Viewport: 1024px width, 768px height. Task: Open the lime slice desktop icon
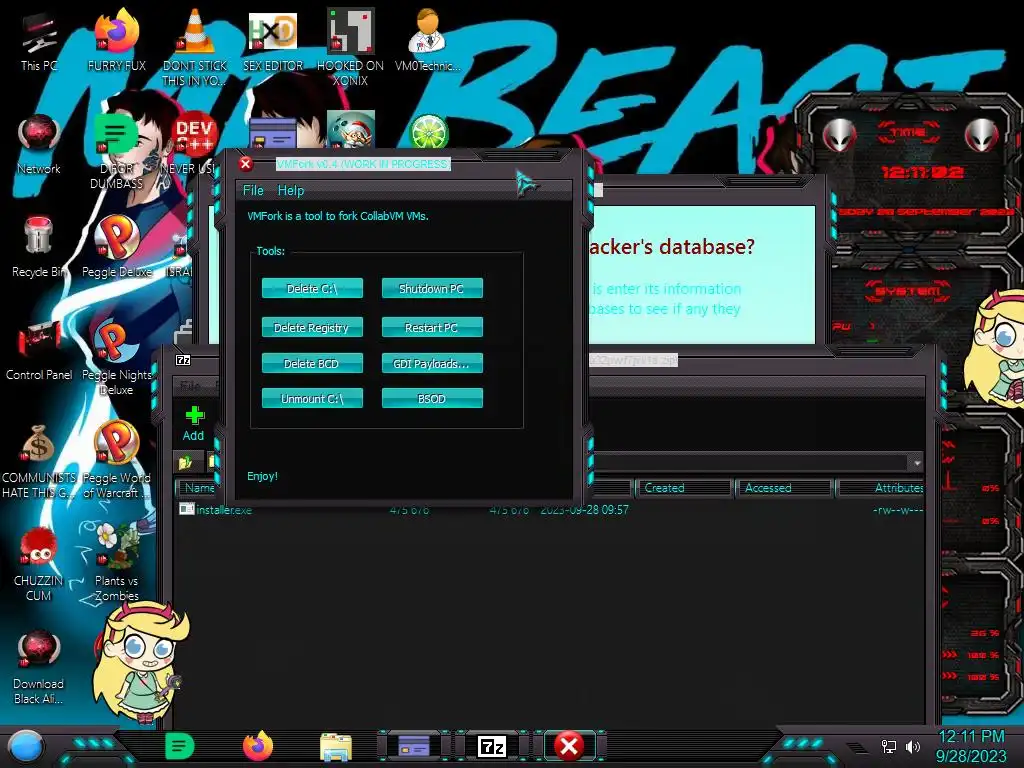(428, 132)
